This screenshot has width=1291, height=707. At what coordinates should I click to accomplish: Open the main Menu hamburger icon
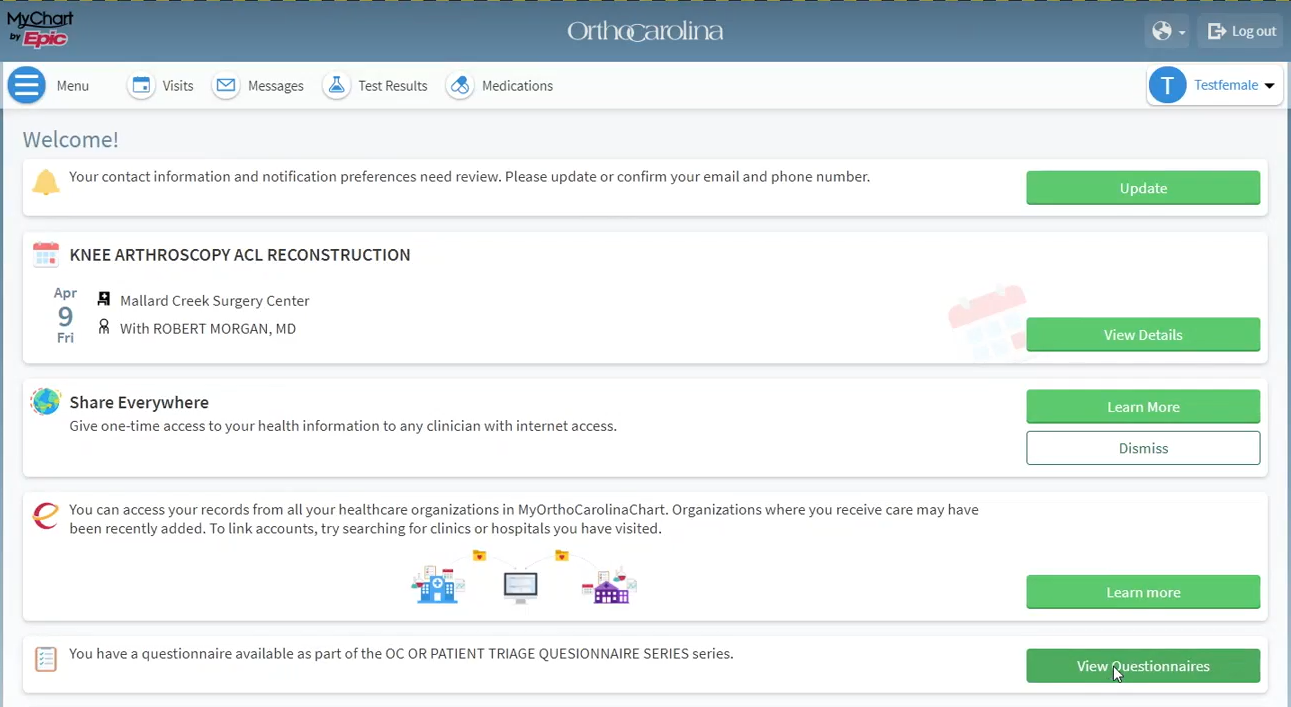pyautogui.click(x=27, y=86)
